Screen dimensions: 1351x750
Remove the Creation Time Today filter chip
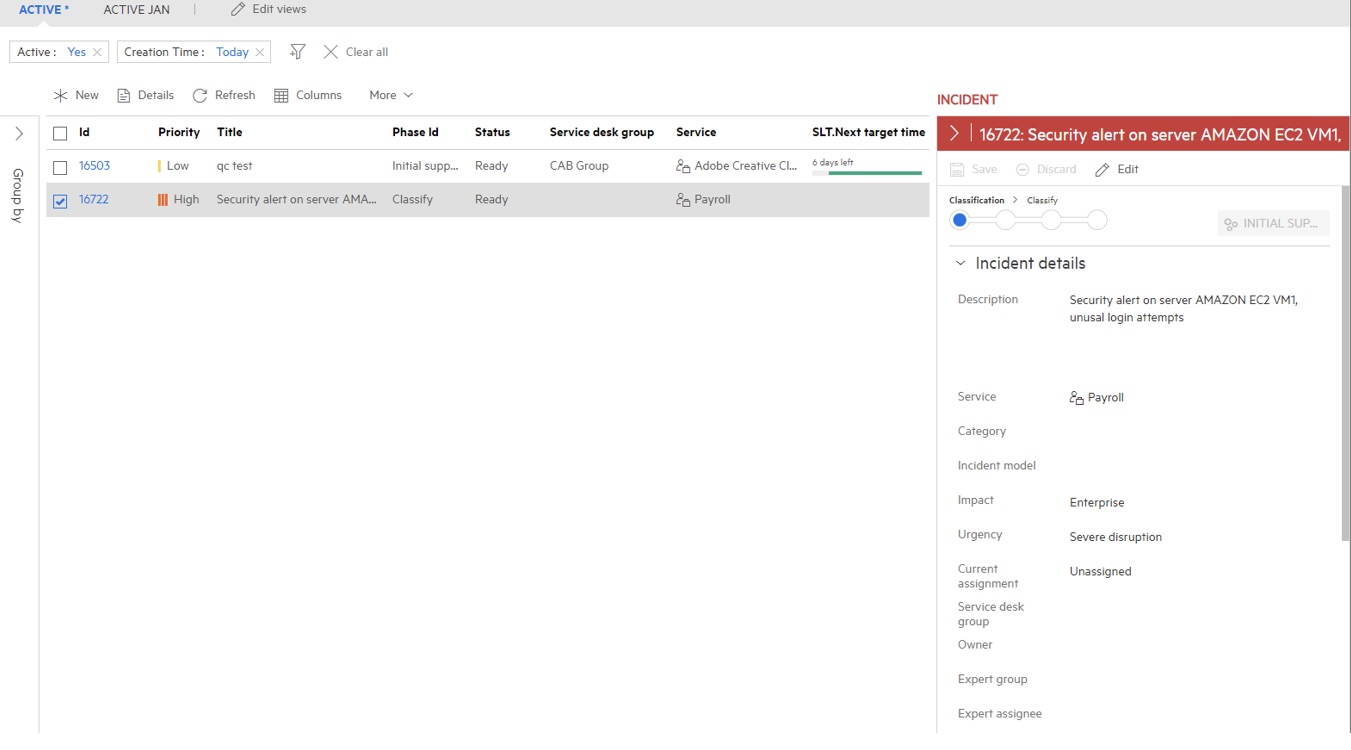click(261, 51)
